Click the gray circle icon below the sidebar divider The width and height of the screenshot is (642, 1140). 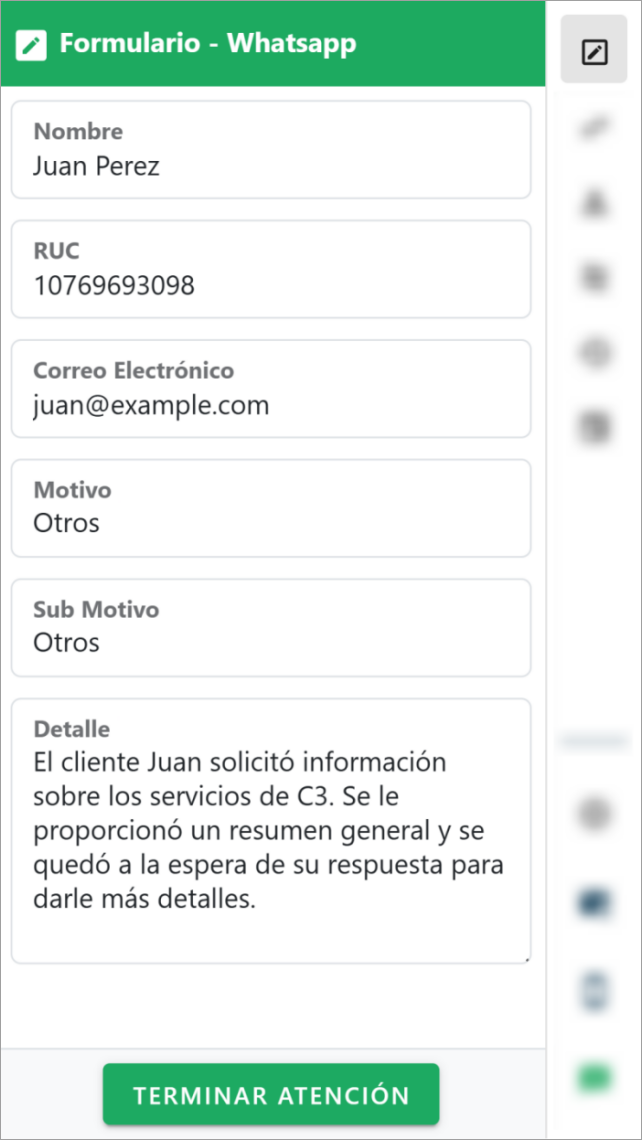point(595,813)
